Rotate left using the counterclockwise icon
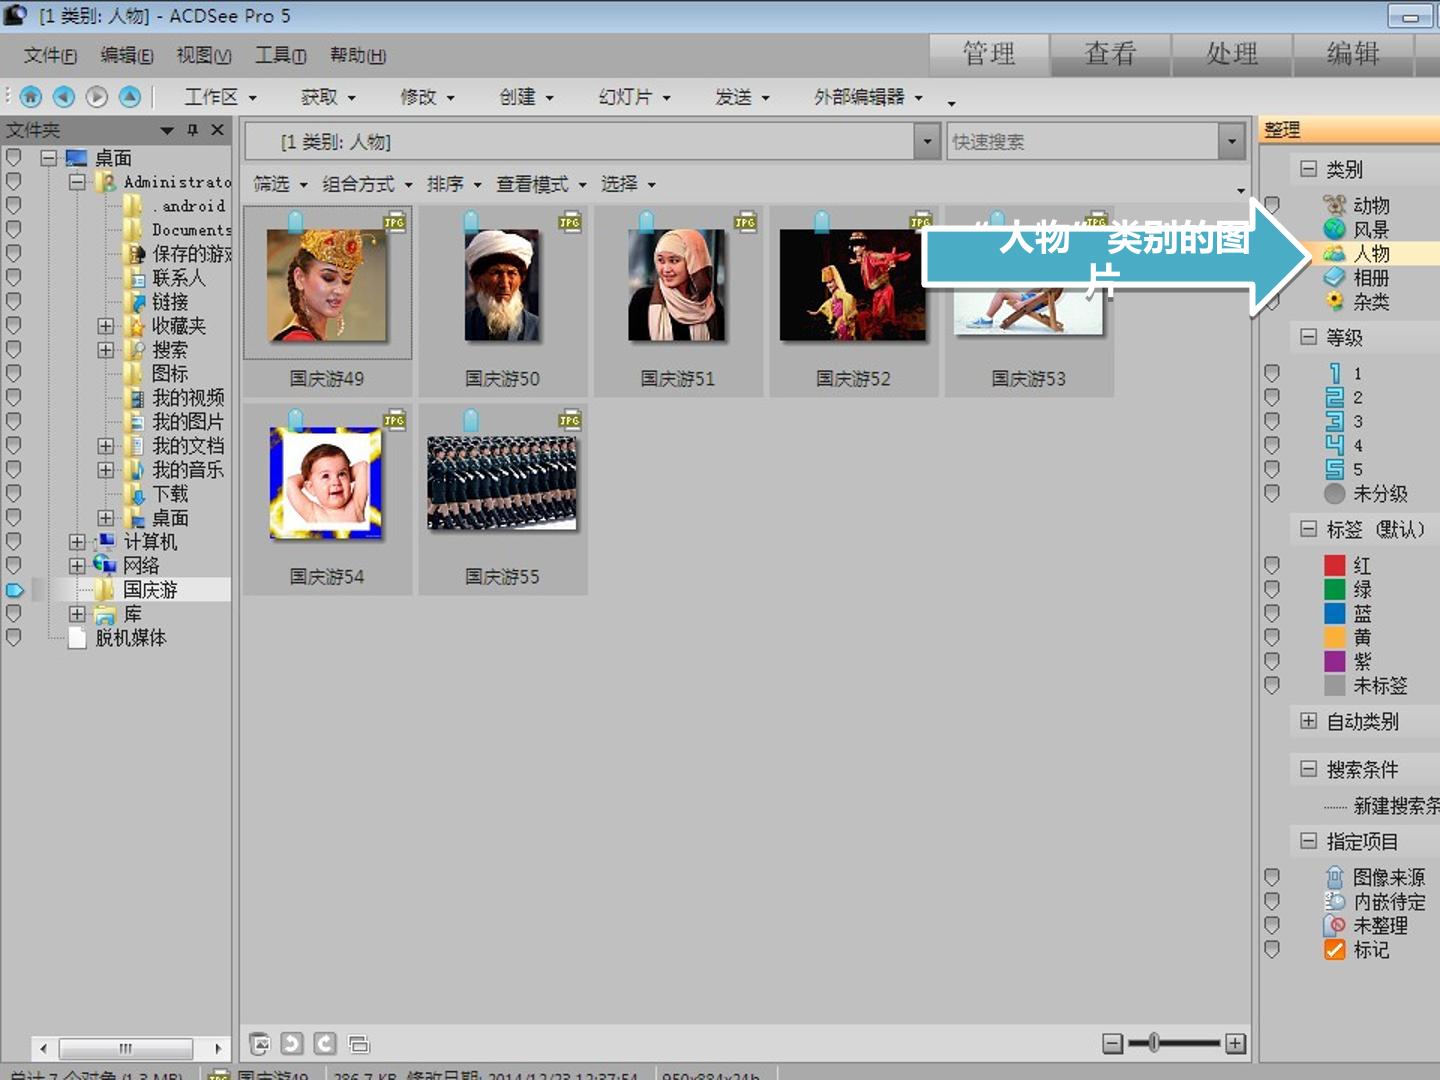The image size is (1440, 1080). [x=292, y=1044]
